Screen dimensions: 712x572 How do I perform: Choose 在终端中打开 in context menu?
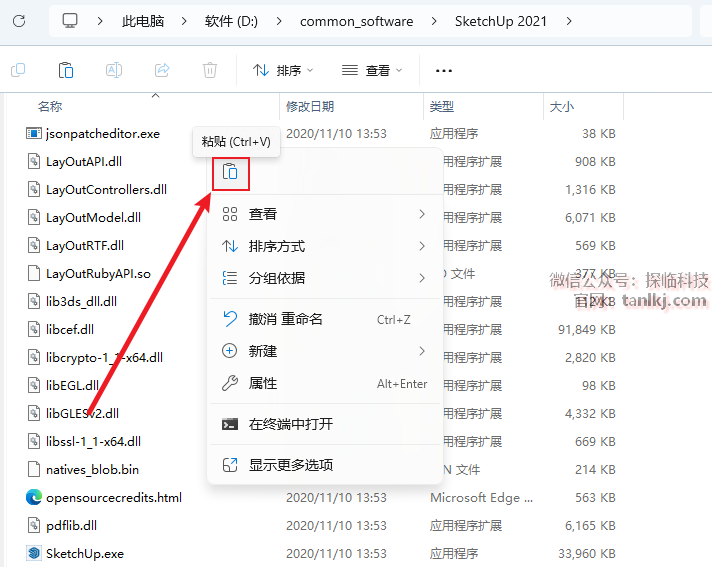324,424
